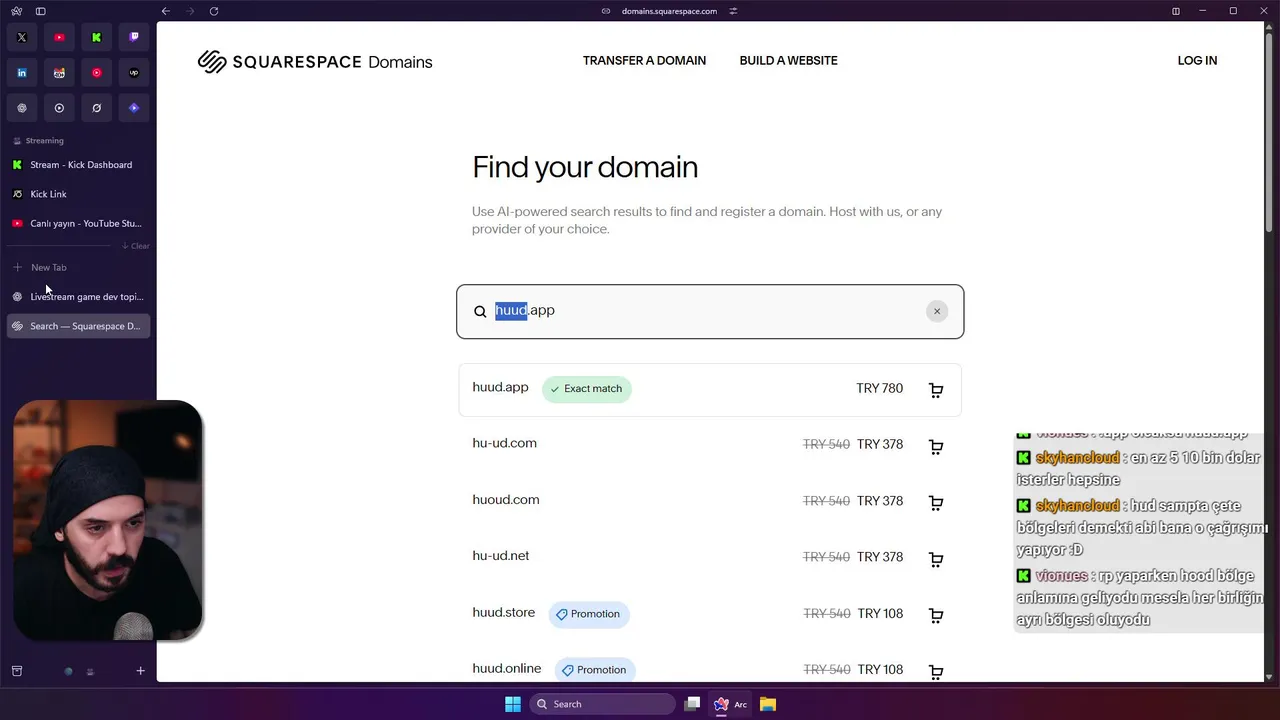Open the LinkedIn pinned shortcut

tap(22, 73)
